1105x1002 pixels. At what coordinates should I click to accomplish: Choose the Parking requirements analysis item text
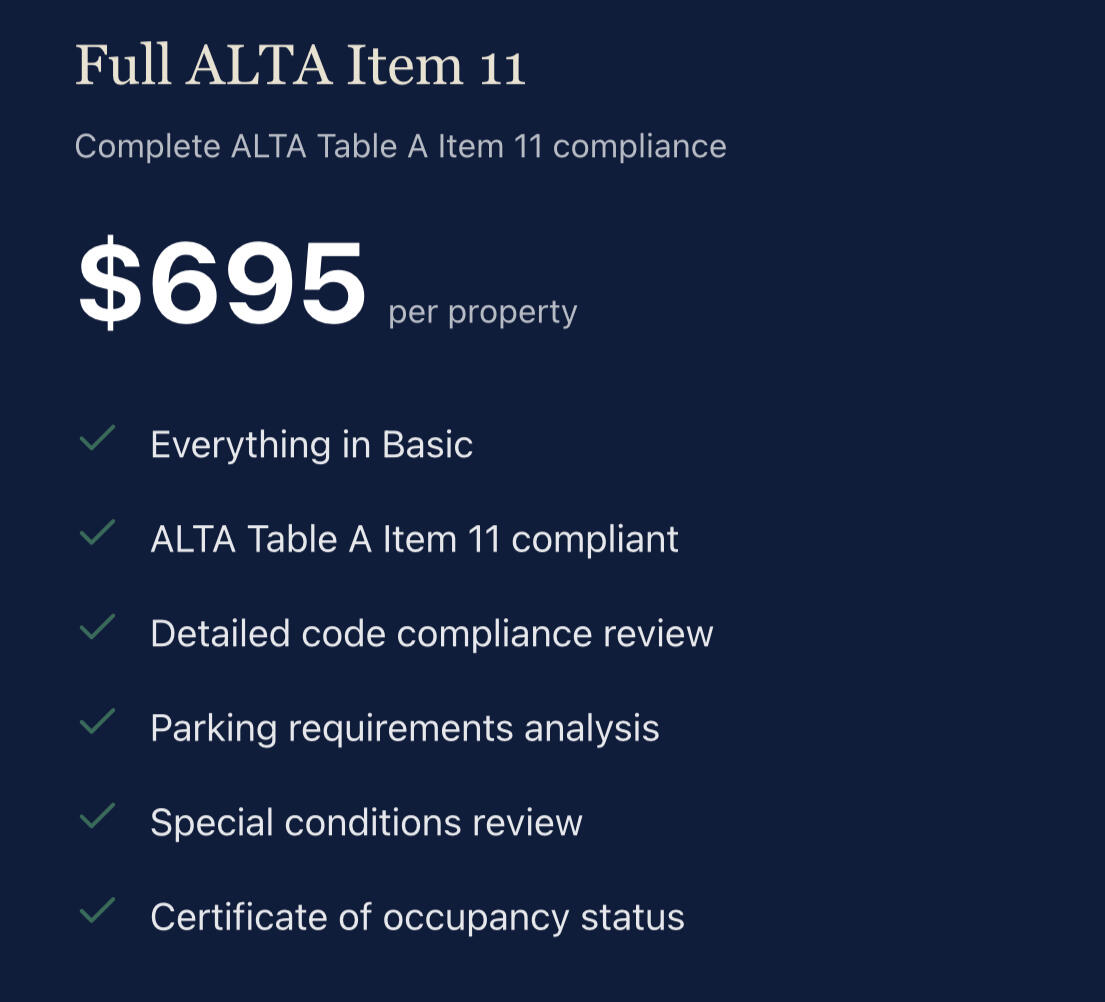pos(404,728)
